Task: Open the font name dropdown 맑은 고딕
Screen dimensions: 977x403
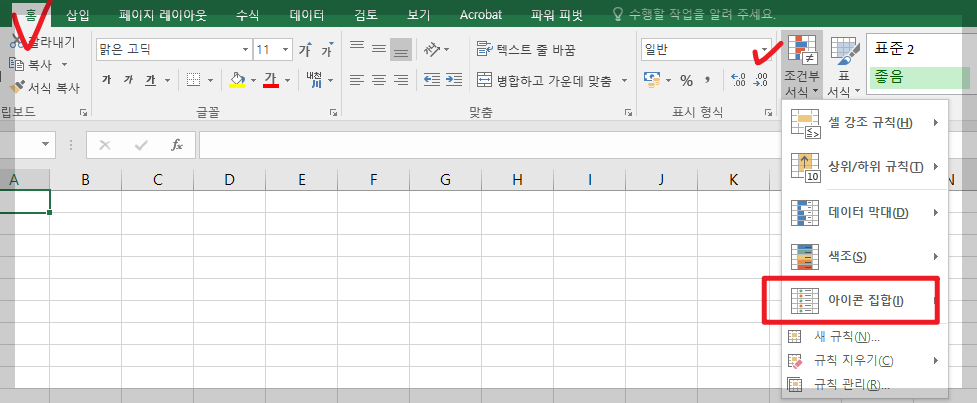Action: [x=245, y=50]
